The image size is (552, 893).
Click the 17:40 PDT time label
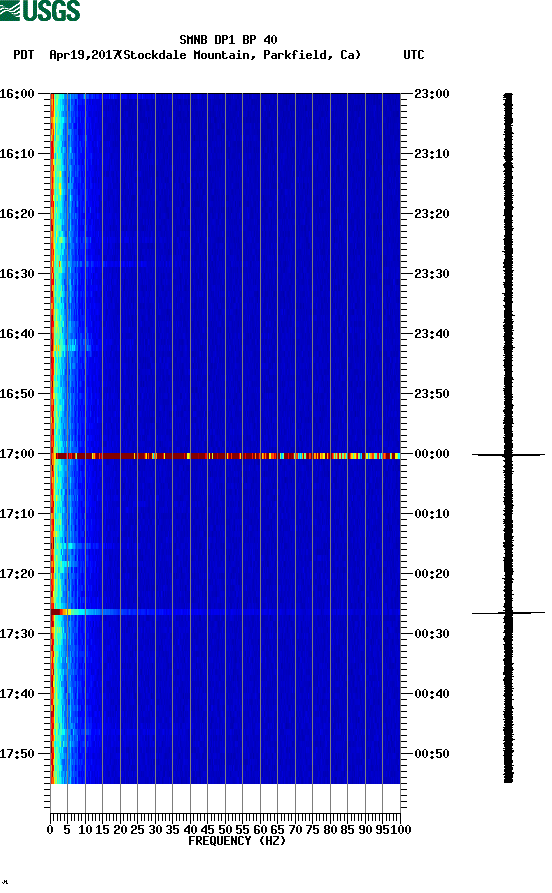coord(17,694)
